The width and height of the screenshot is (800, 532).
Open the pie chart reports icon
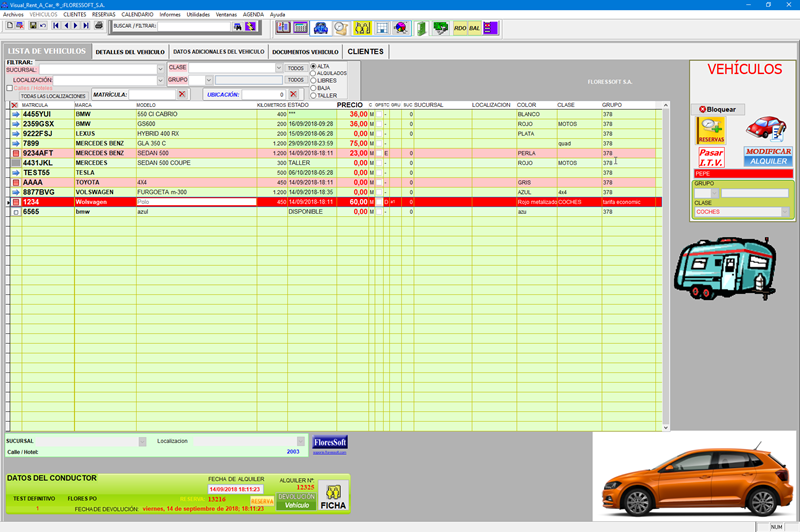401,28
